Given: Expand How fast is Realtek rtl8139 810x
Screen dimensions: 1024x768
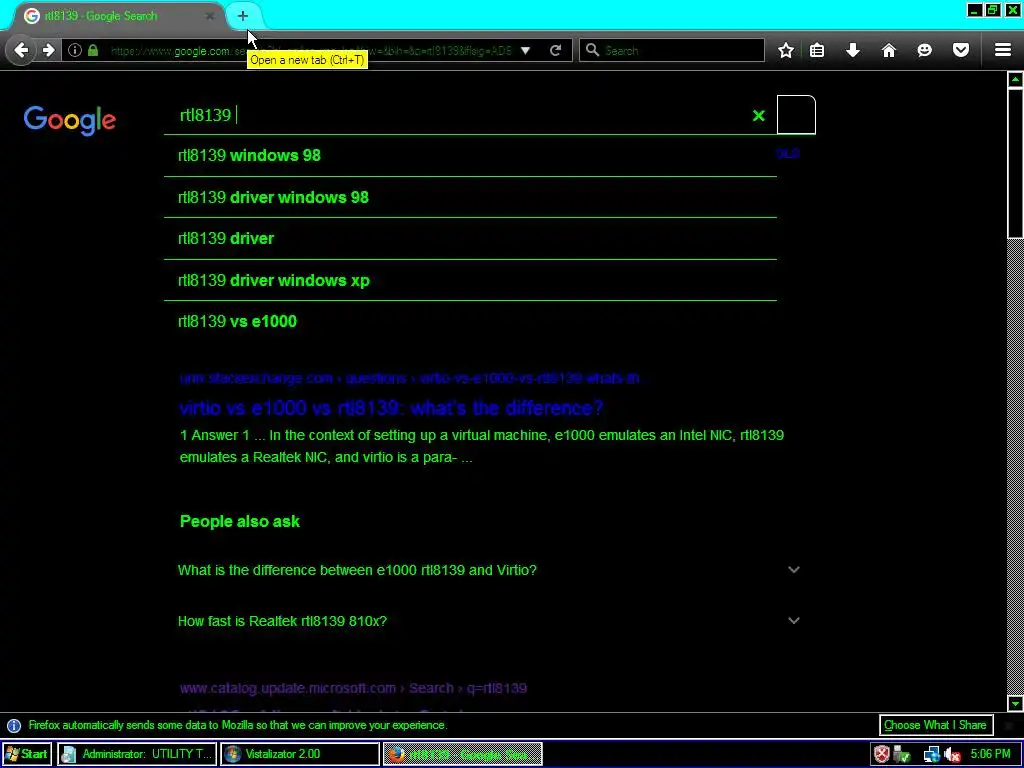Looking at the screenshot, I should [x=488, y=621].
